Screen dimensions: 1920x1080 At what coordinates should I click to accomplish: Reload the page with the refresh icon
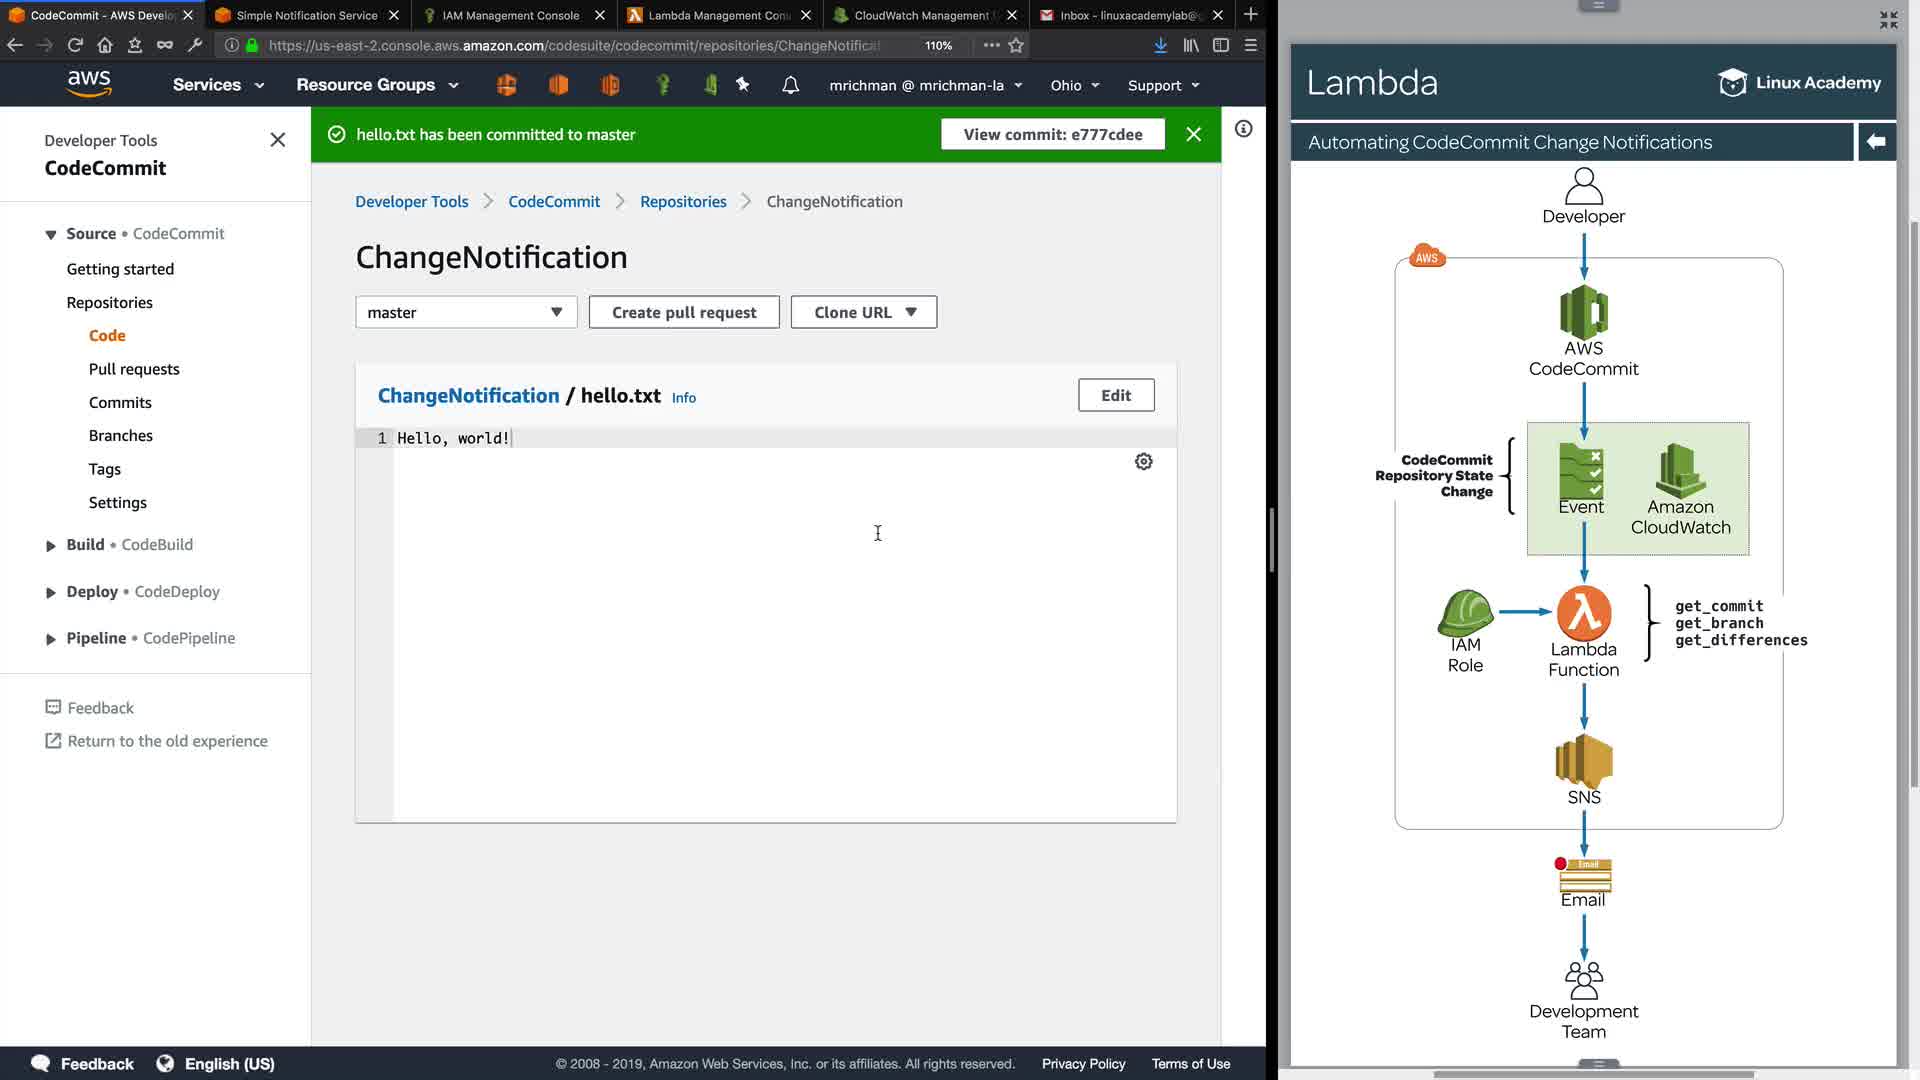(75, 45)
